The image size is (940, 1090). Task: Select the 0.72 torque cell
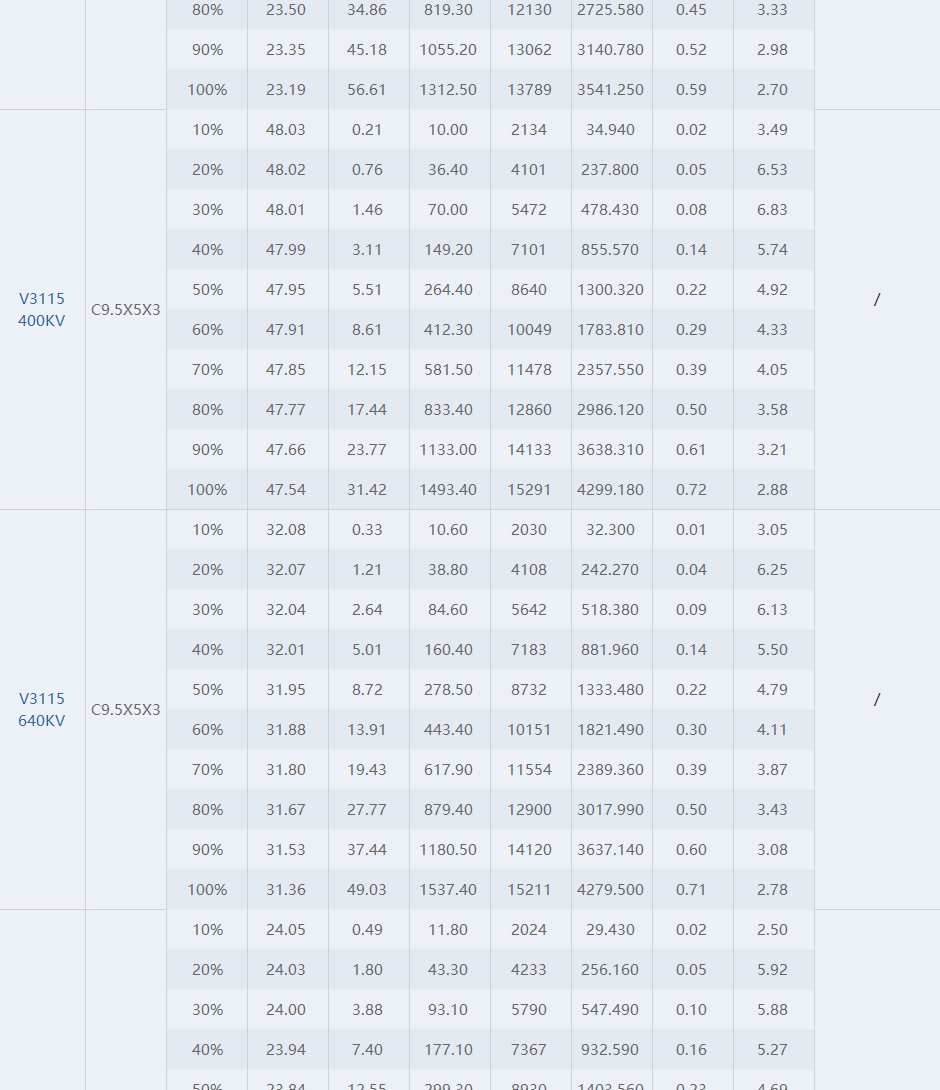pos(691,489)
